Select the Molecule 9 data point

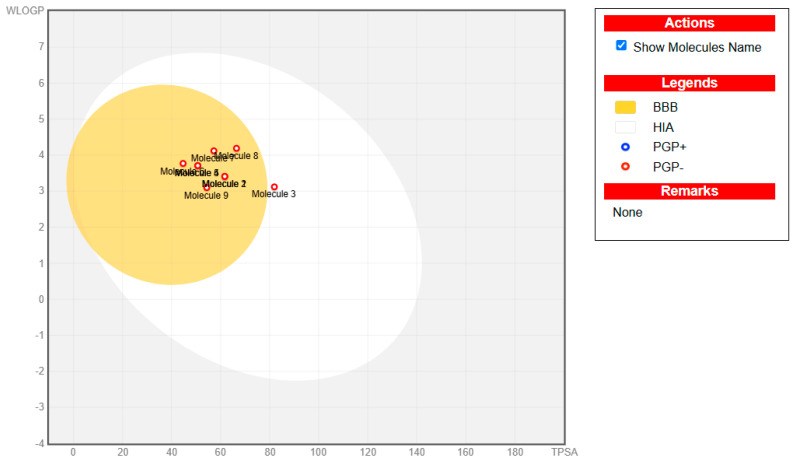pyautogui.click(x=207, y=187)
